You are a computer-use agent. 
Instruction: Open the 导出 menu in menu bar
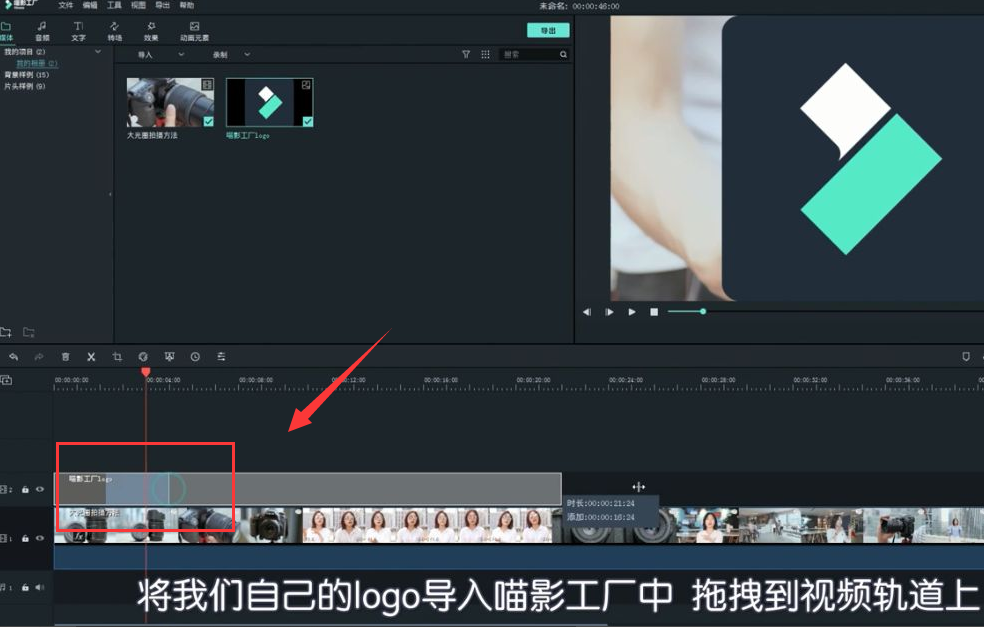click(163, 6)
